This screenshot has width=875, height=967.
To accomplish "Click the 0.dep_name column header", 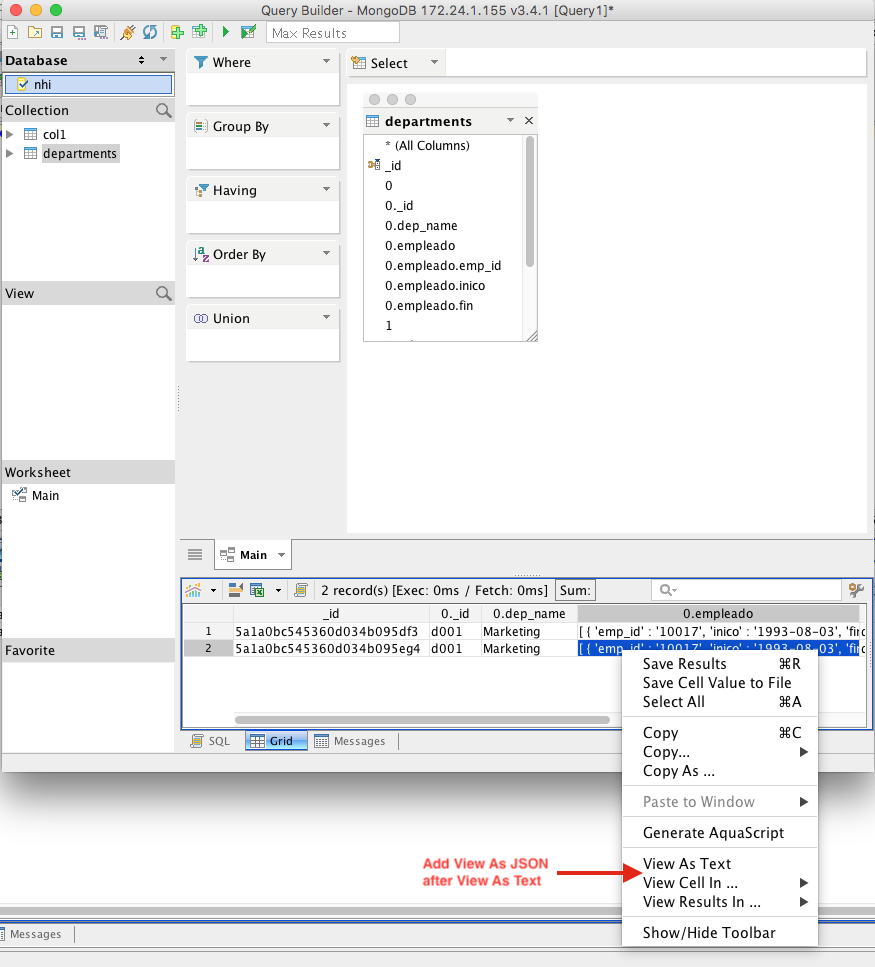I will (529, 614).
